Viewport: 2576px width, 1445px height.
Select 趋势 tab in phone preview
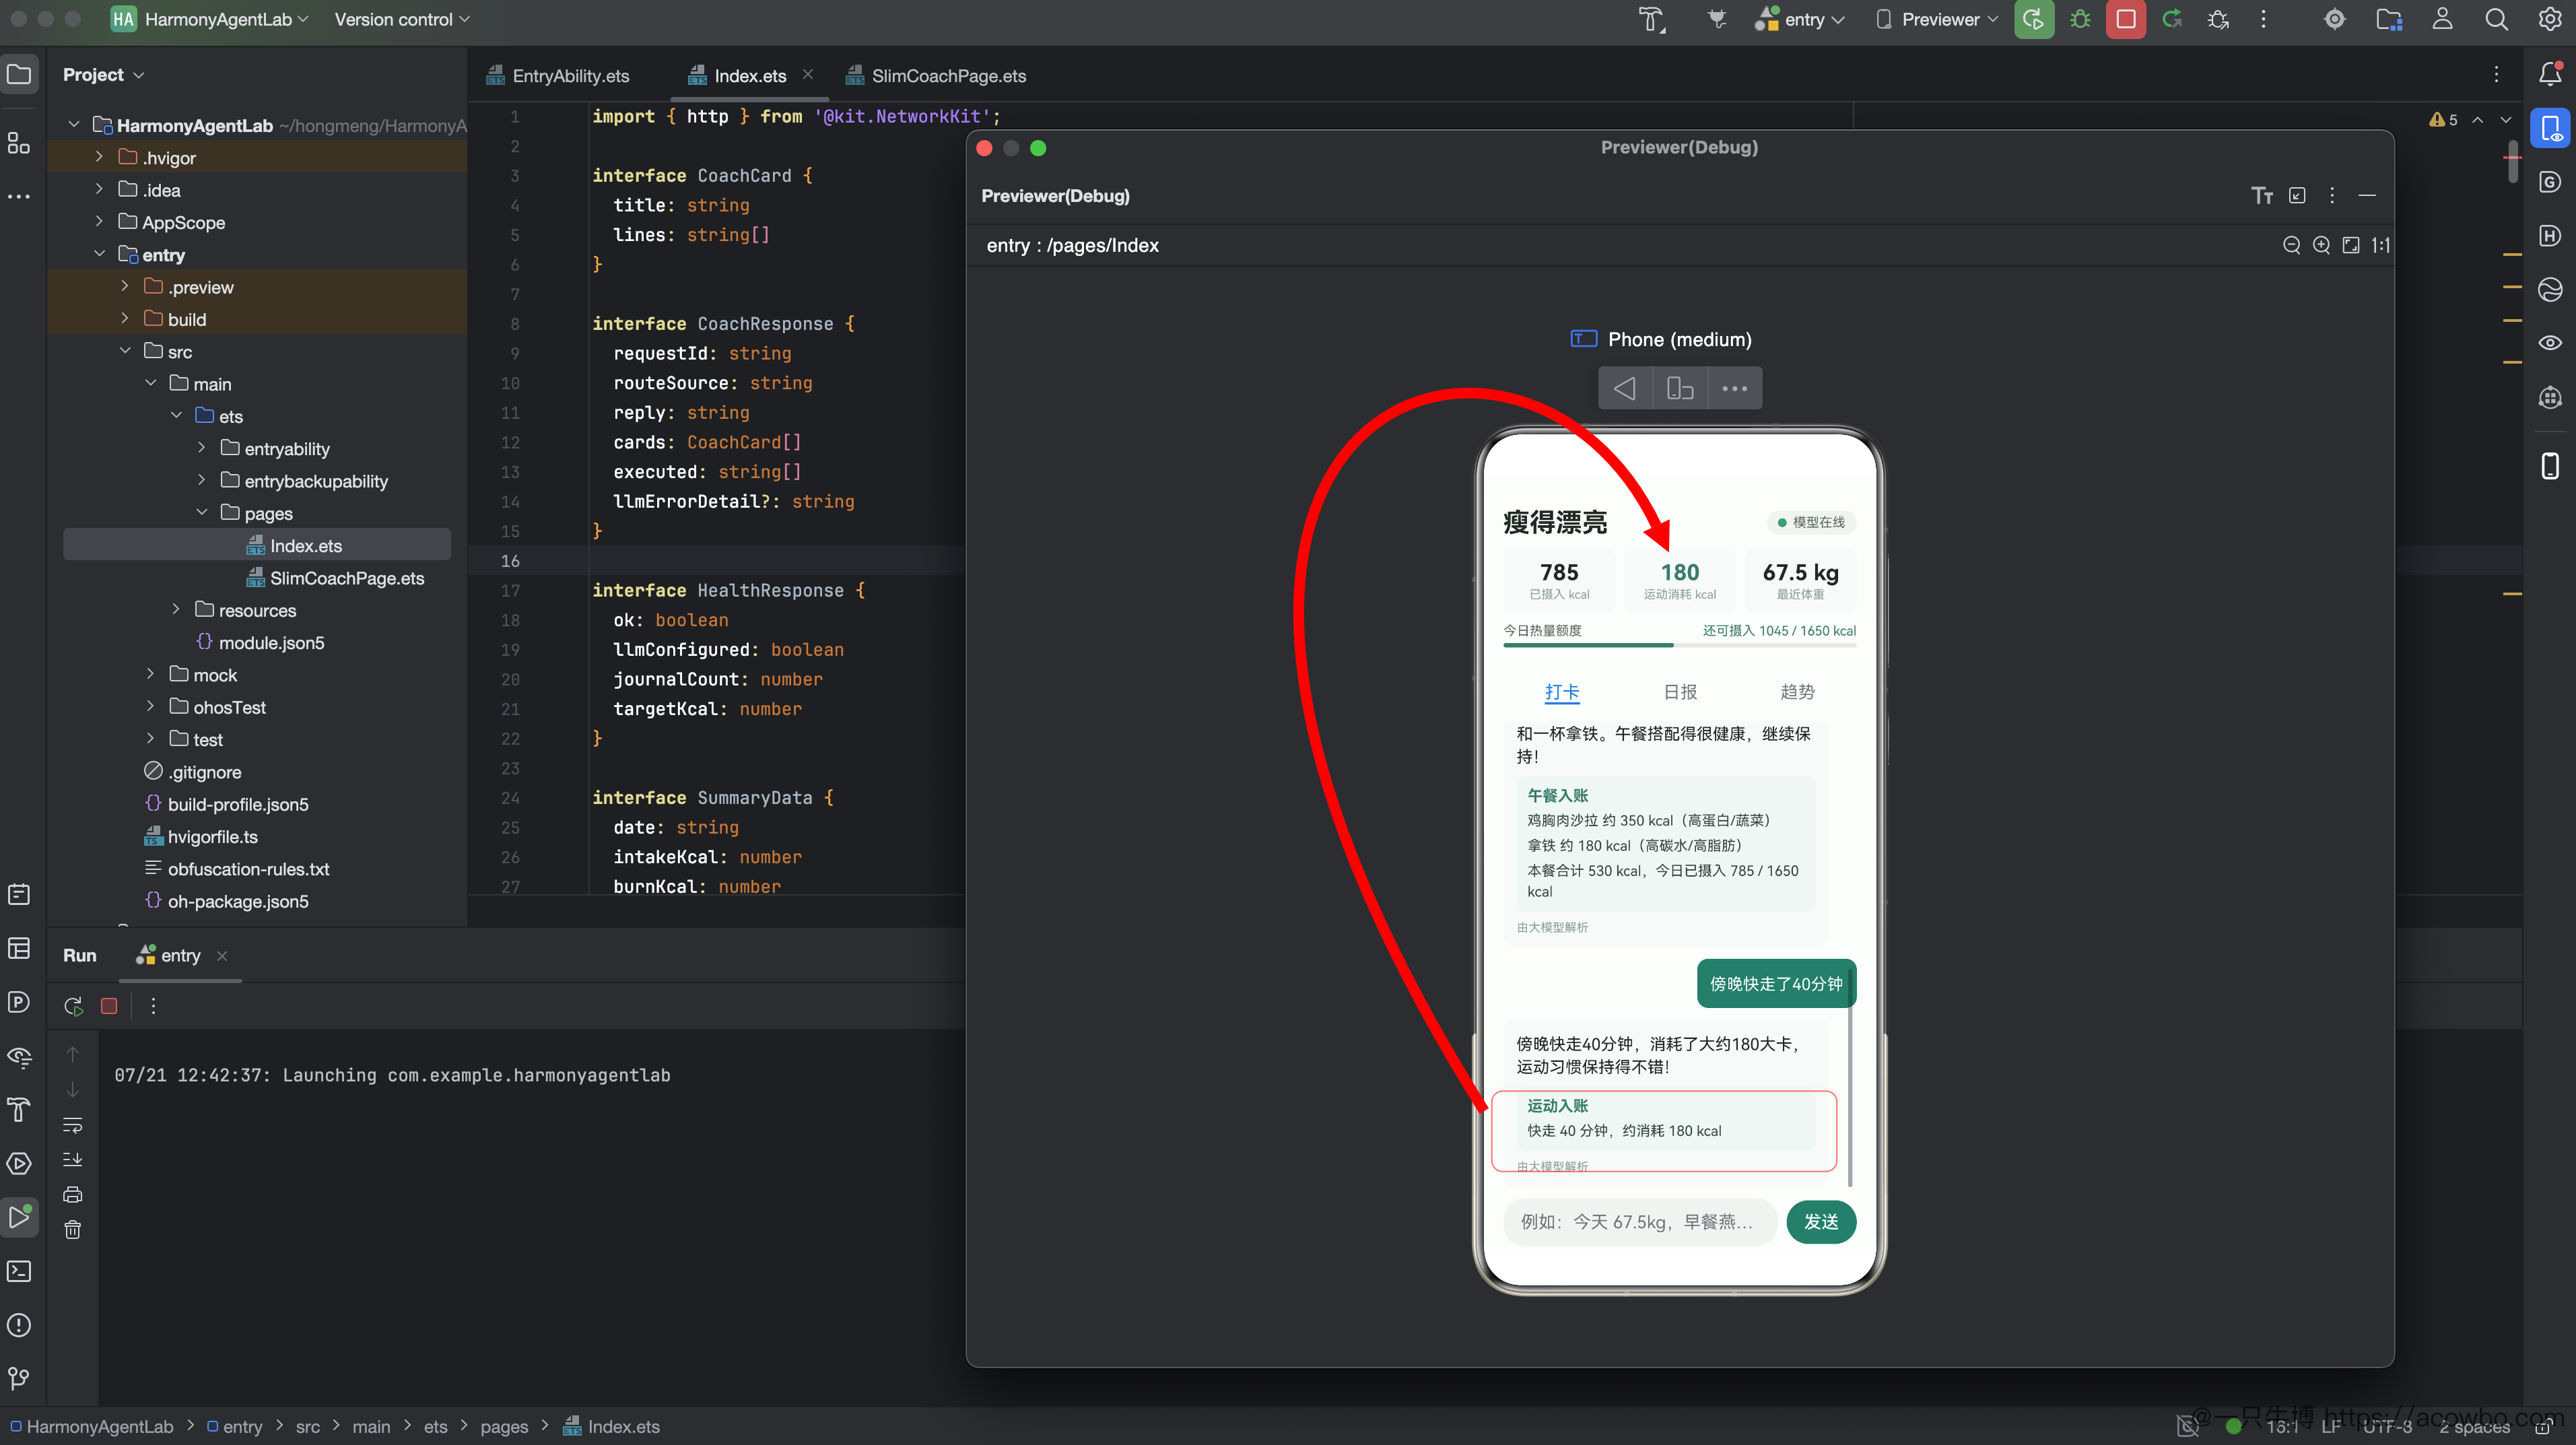tap(1797, 692)
